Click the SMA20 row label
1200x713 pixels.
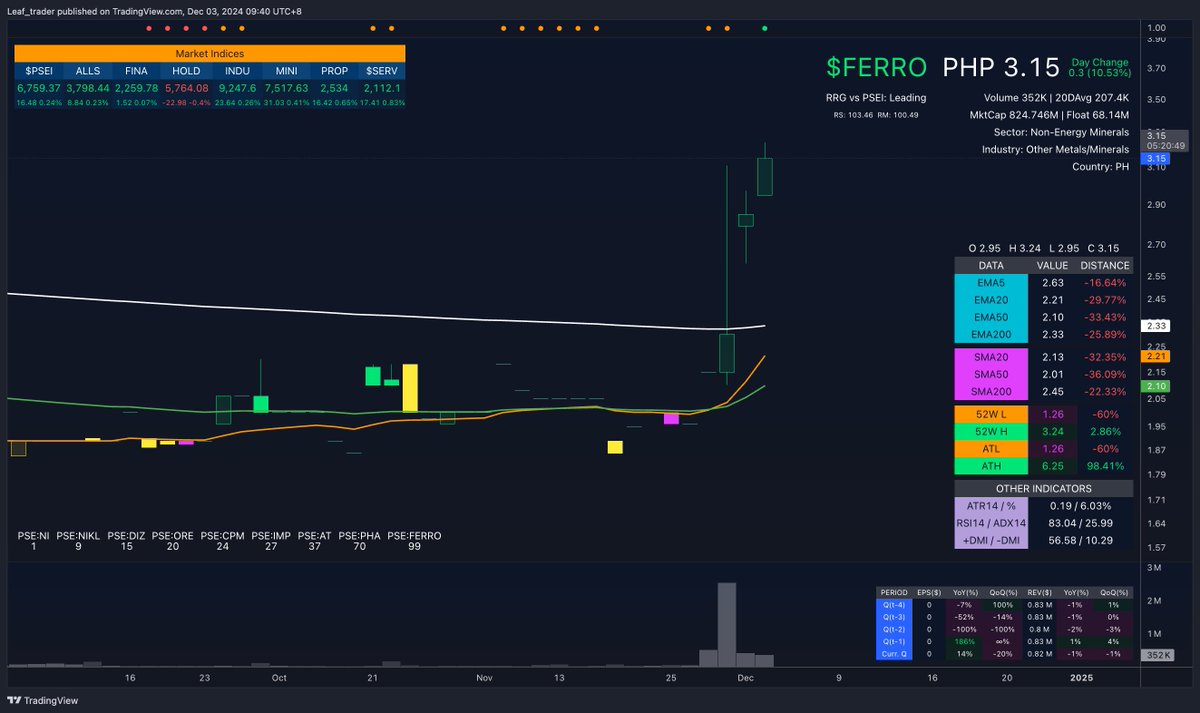991,357
